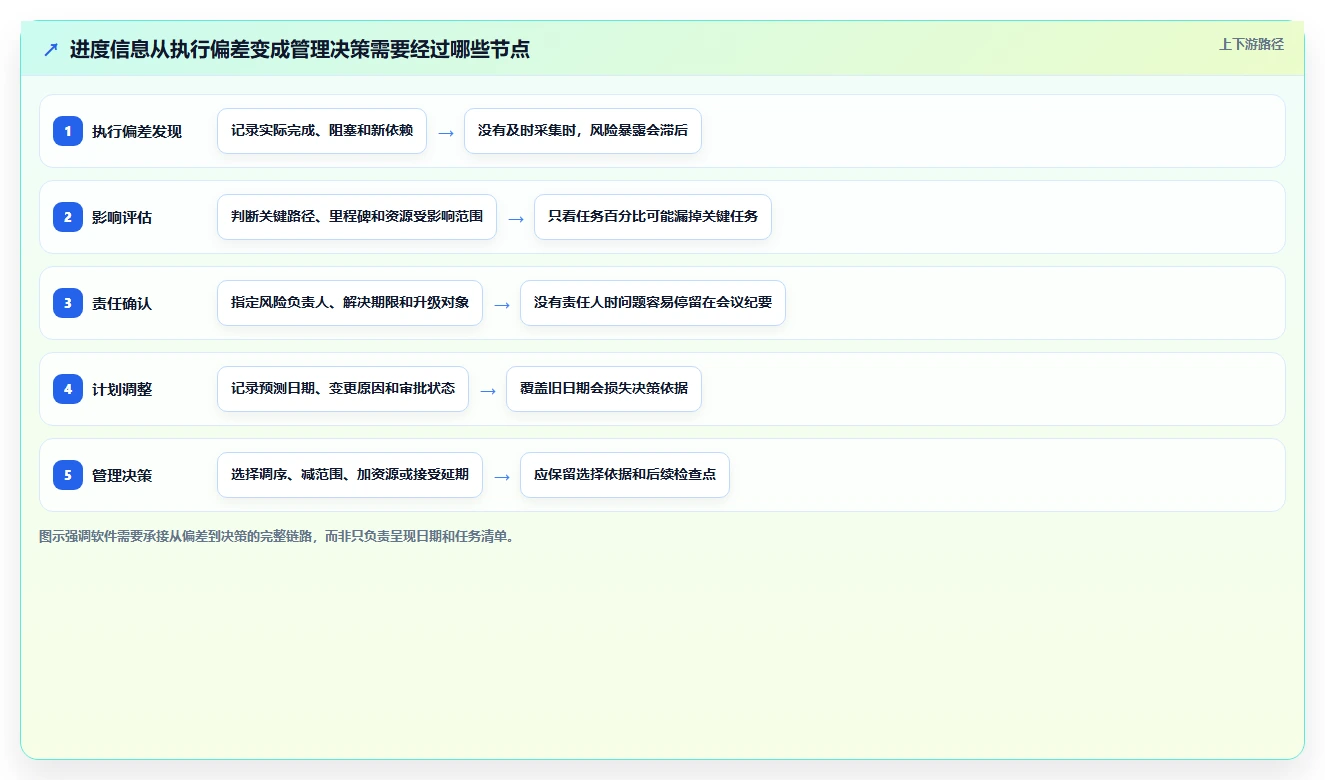Open the 只看任务百分比可能漏掉关键任务 box
The width and height of the screenshot is (1325, 780).
(x=653, y=217)
